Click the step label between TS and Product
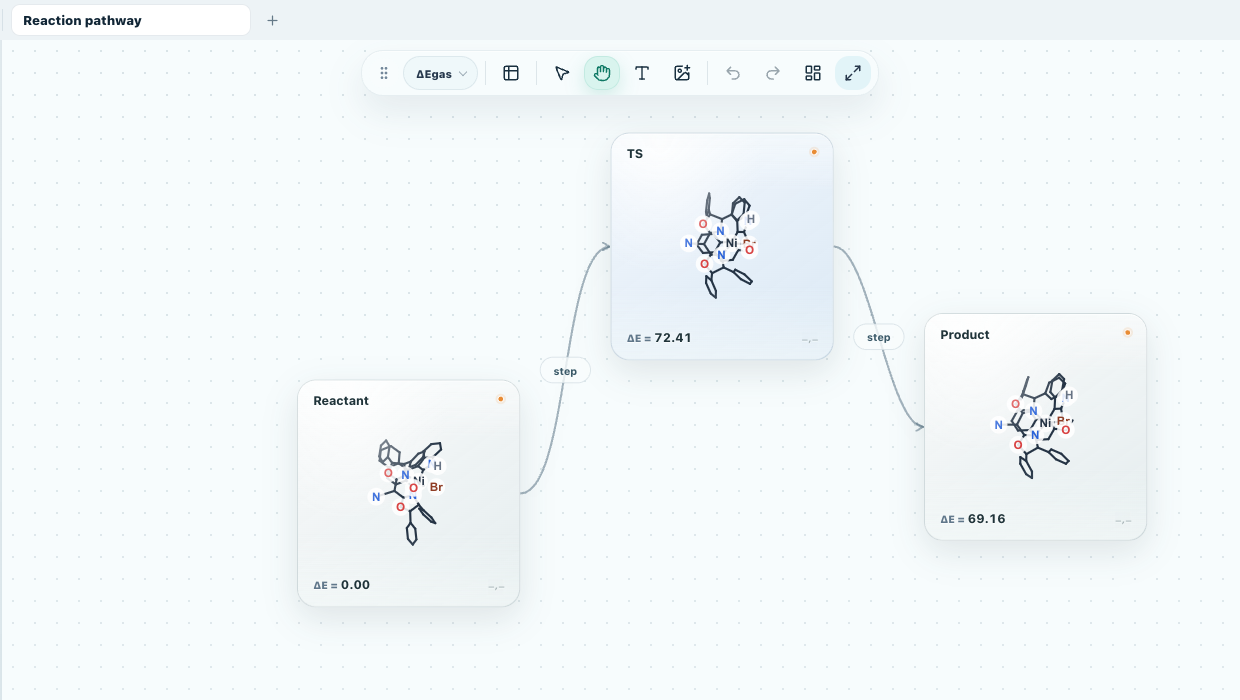 point(879,337)
